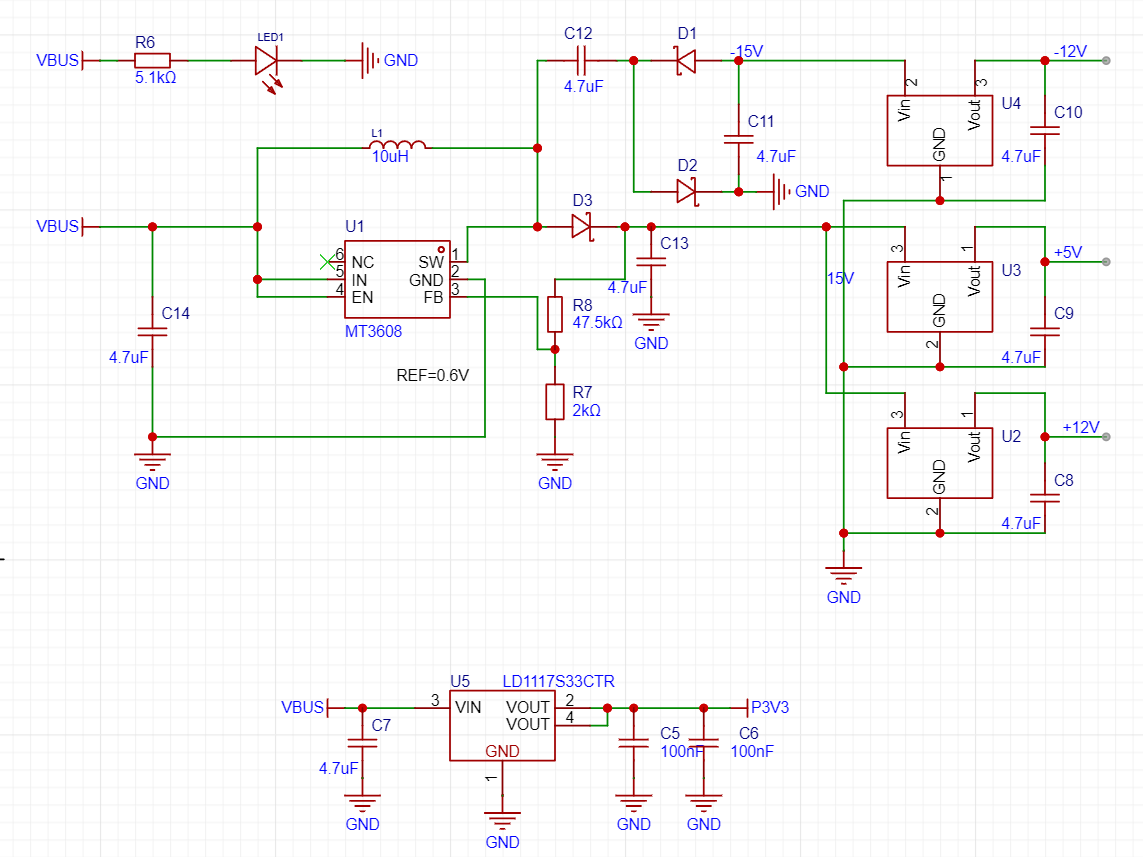This screenshot has height=857, width=1143.
Task: Select the LD1117S33CTR part name label
Action: [x=558, y=681]
